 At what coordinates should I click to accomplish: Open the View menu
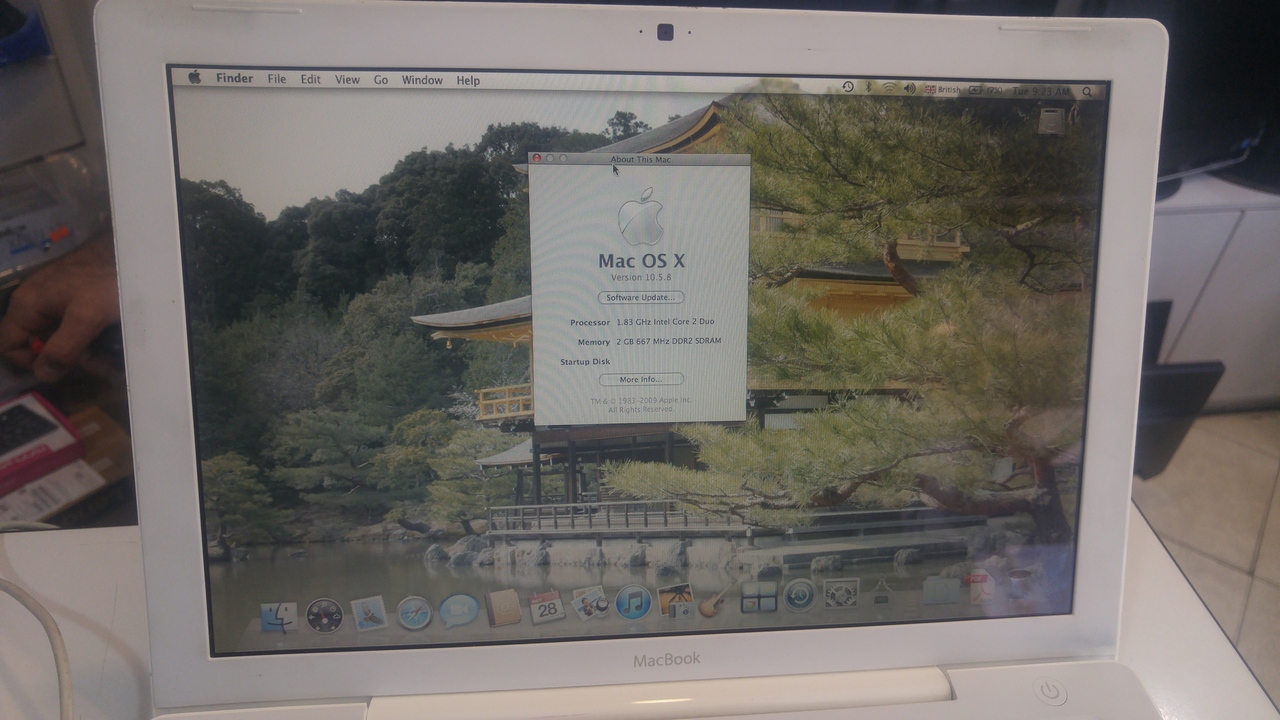[x=347, y=80]
